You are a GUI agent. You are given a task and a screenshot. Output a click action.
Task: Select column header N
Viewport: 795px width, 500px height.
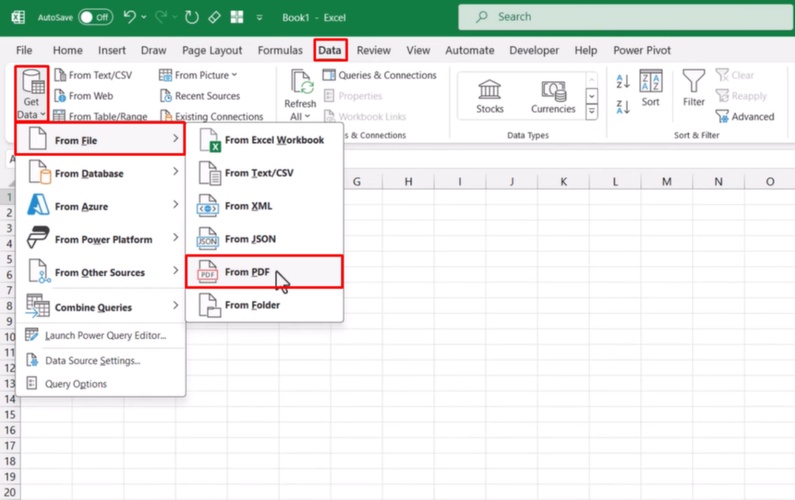(718, 182)
